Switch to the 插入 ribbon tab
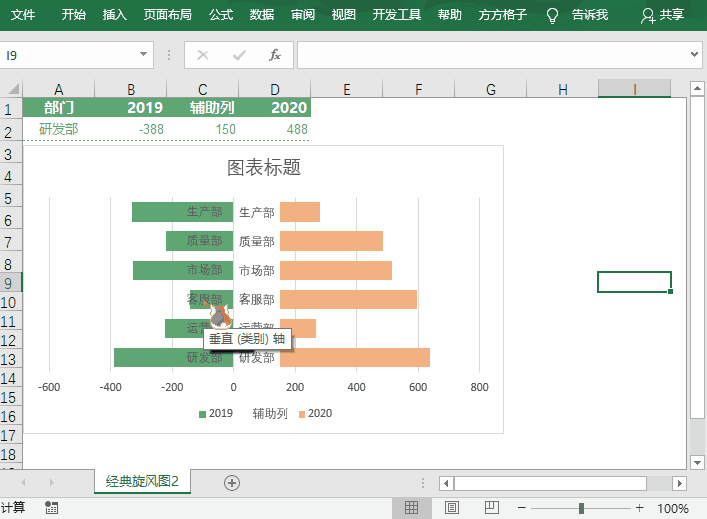The width and height of the screenshot is (707, 519). 115,15
